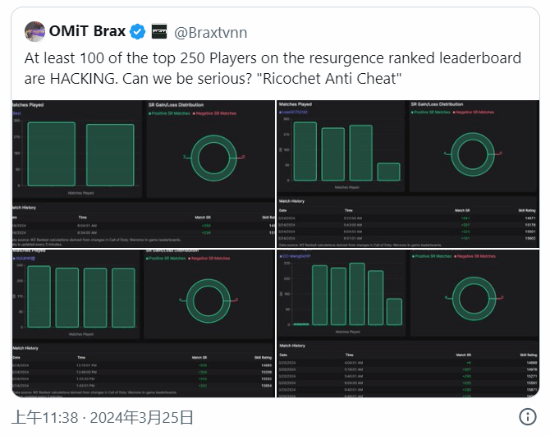Click the green donut chart in top-left image
Image resolution: width=550 pixels, height=436 pixels.
tap(214, 158)
